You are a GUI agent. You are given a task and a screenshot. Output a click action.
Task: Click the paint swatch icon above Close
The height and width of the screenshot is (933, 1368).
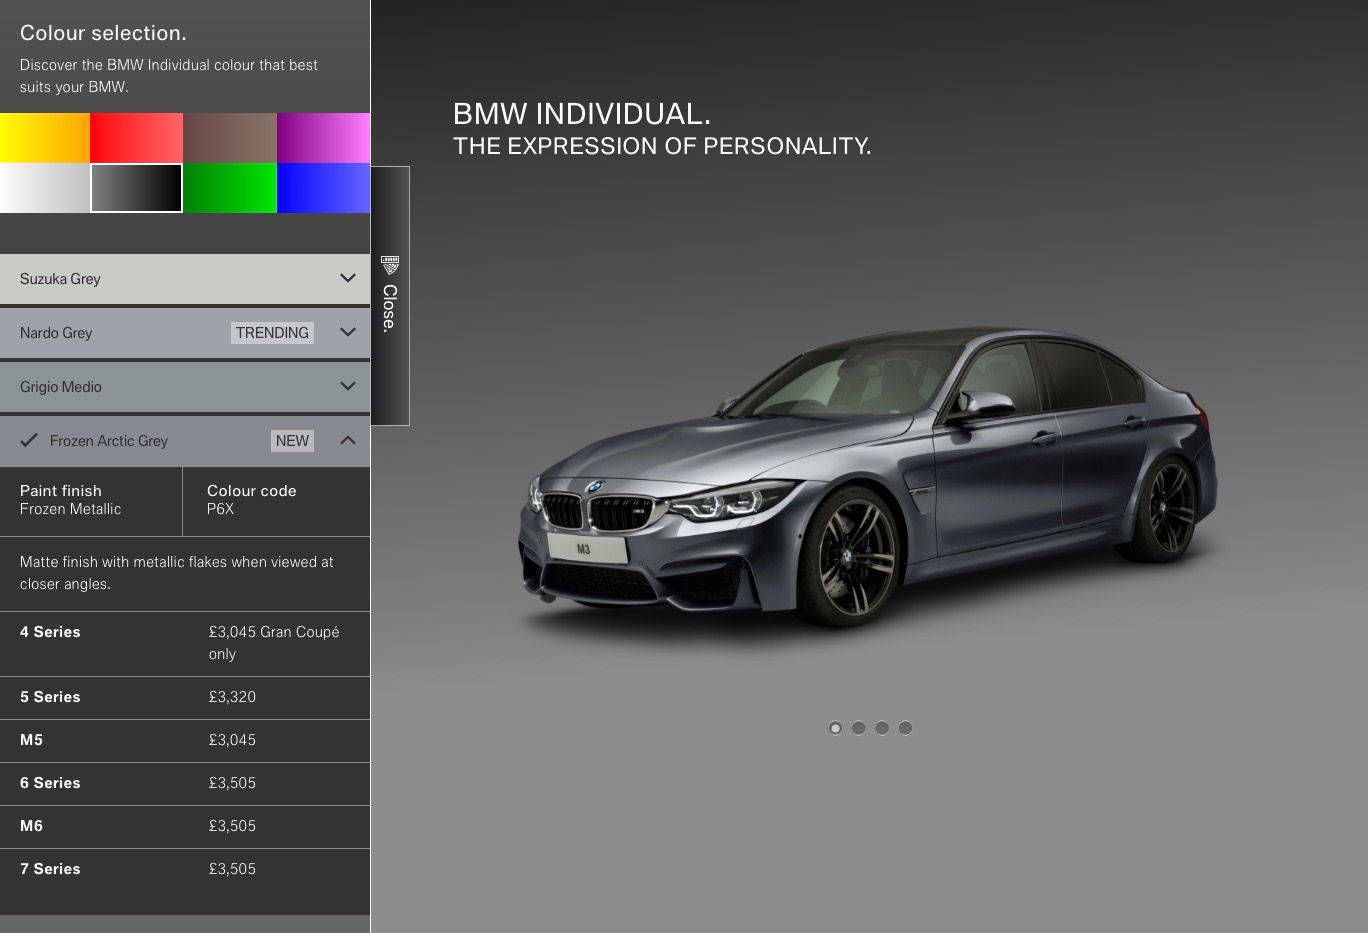pos(390,265)
